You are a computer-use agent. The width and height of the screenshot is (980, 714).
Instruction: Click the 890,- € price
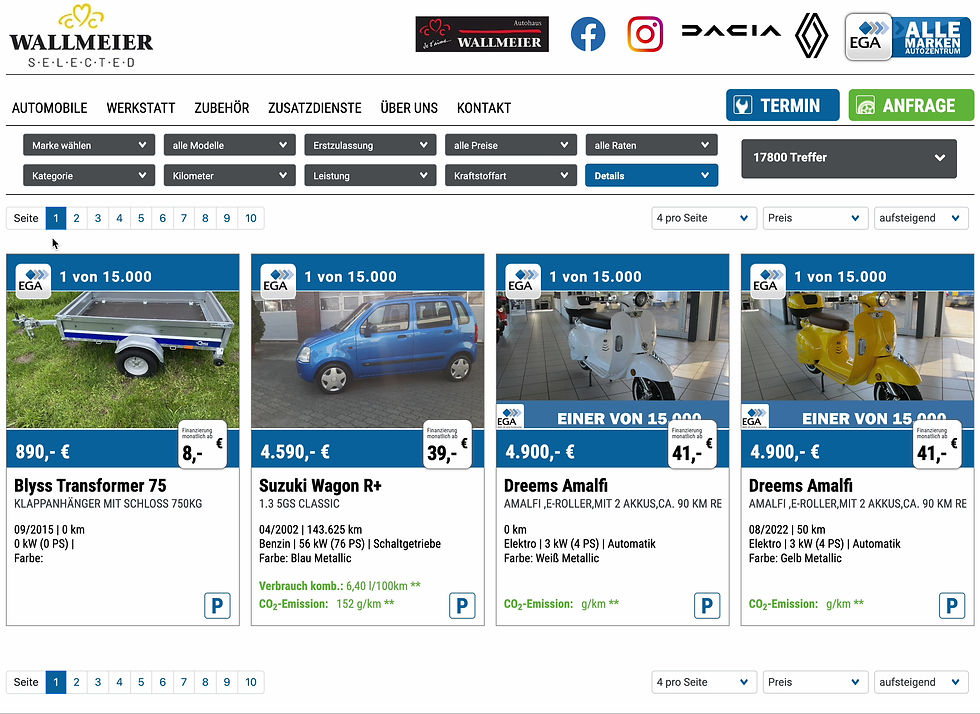pos(42,451)
